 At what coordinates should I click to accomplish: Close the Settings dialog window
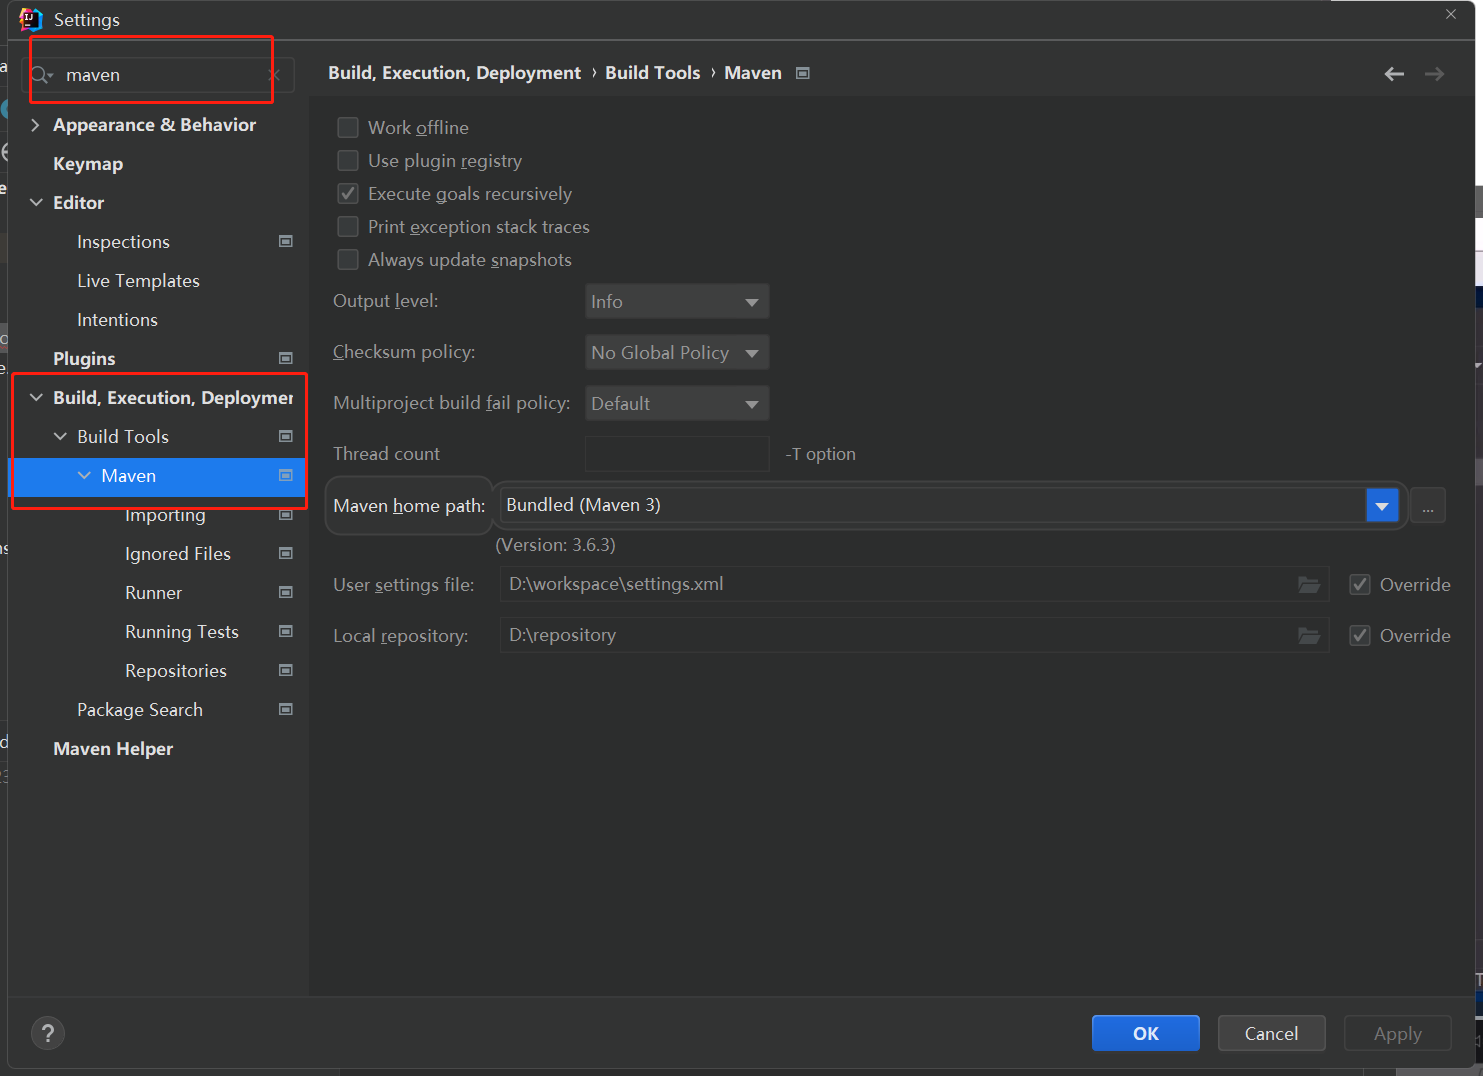pyautogui.click(x=1451, y=15)
